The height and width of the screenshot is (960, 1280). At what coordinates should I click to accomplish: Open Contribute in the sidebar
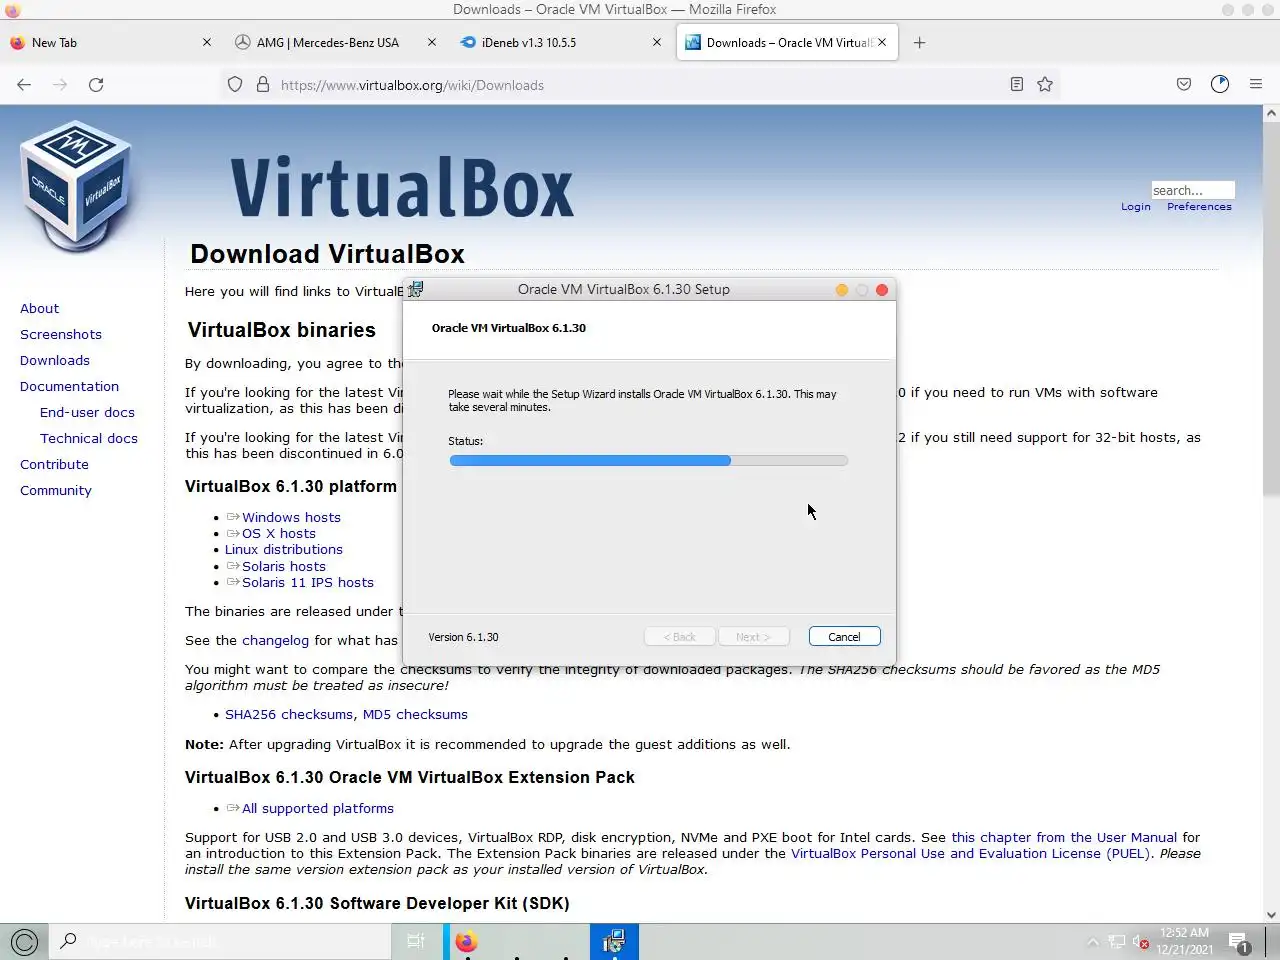[x=54, y=465]
